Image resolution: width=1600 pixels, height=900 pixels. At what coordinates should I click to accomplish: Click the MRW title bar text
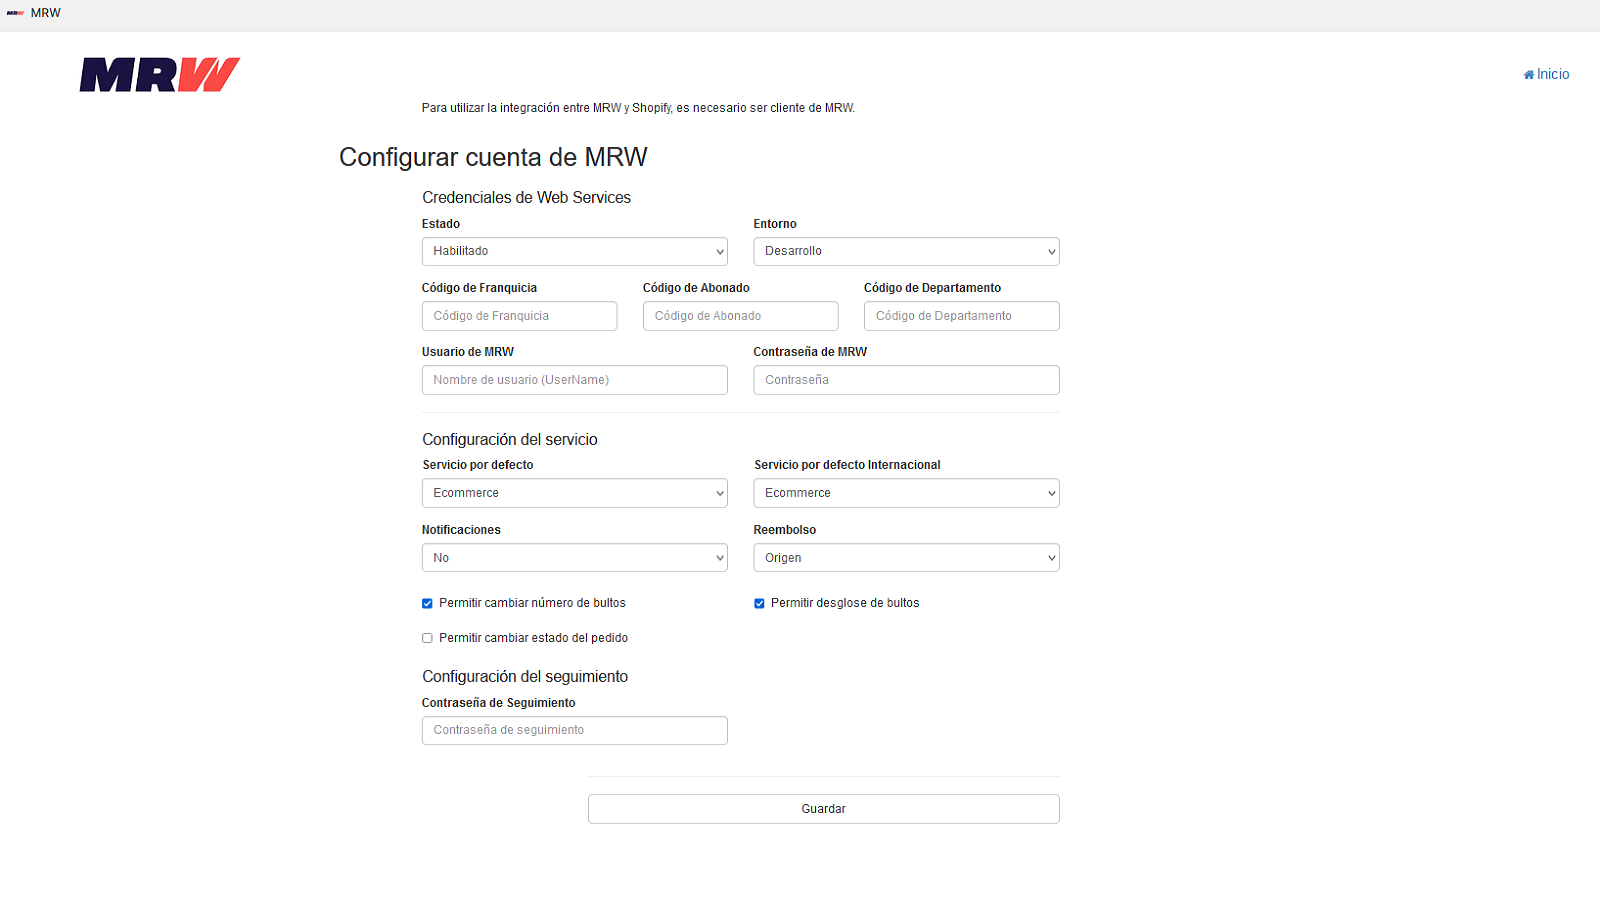(x=46, y=13)
